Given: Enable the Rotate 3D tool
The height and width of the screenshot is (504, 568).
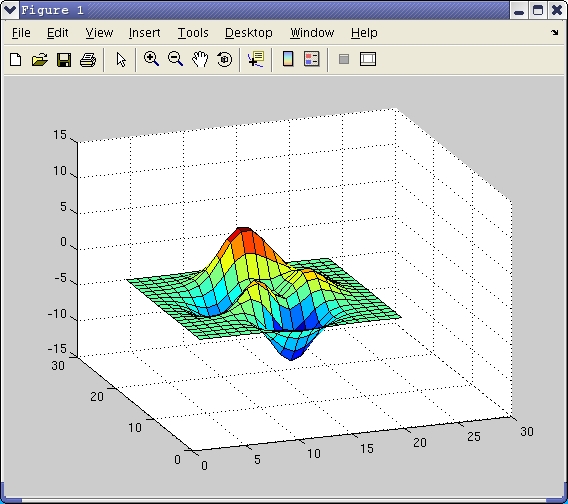Looking at the screenshot, I should pyautogui.click(x=224, y=59).
